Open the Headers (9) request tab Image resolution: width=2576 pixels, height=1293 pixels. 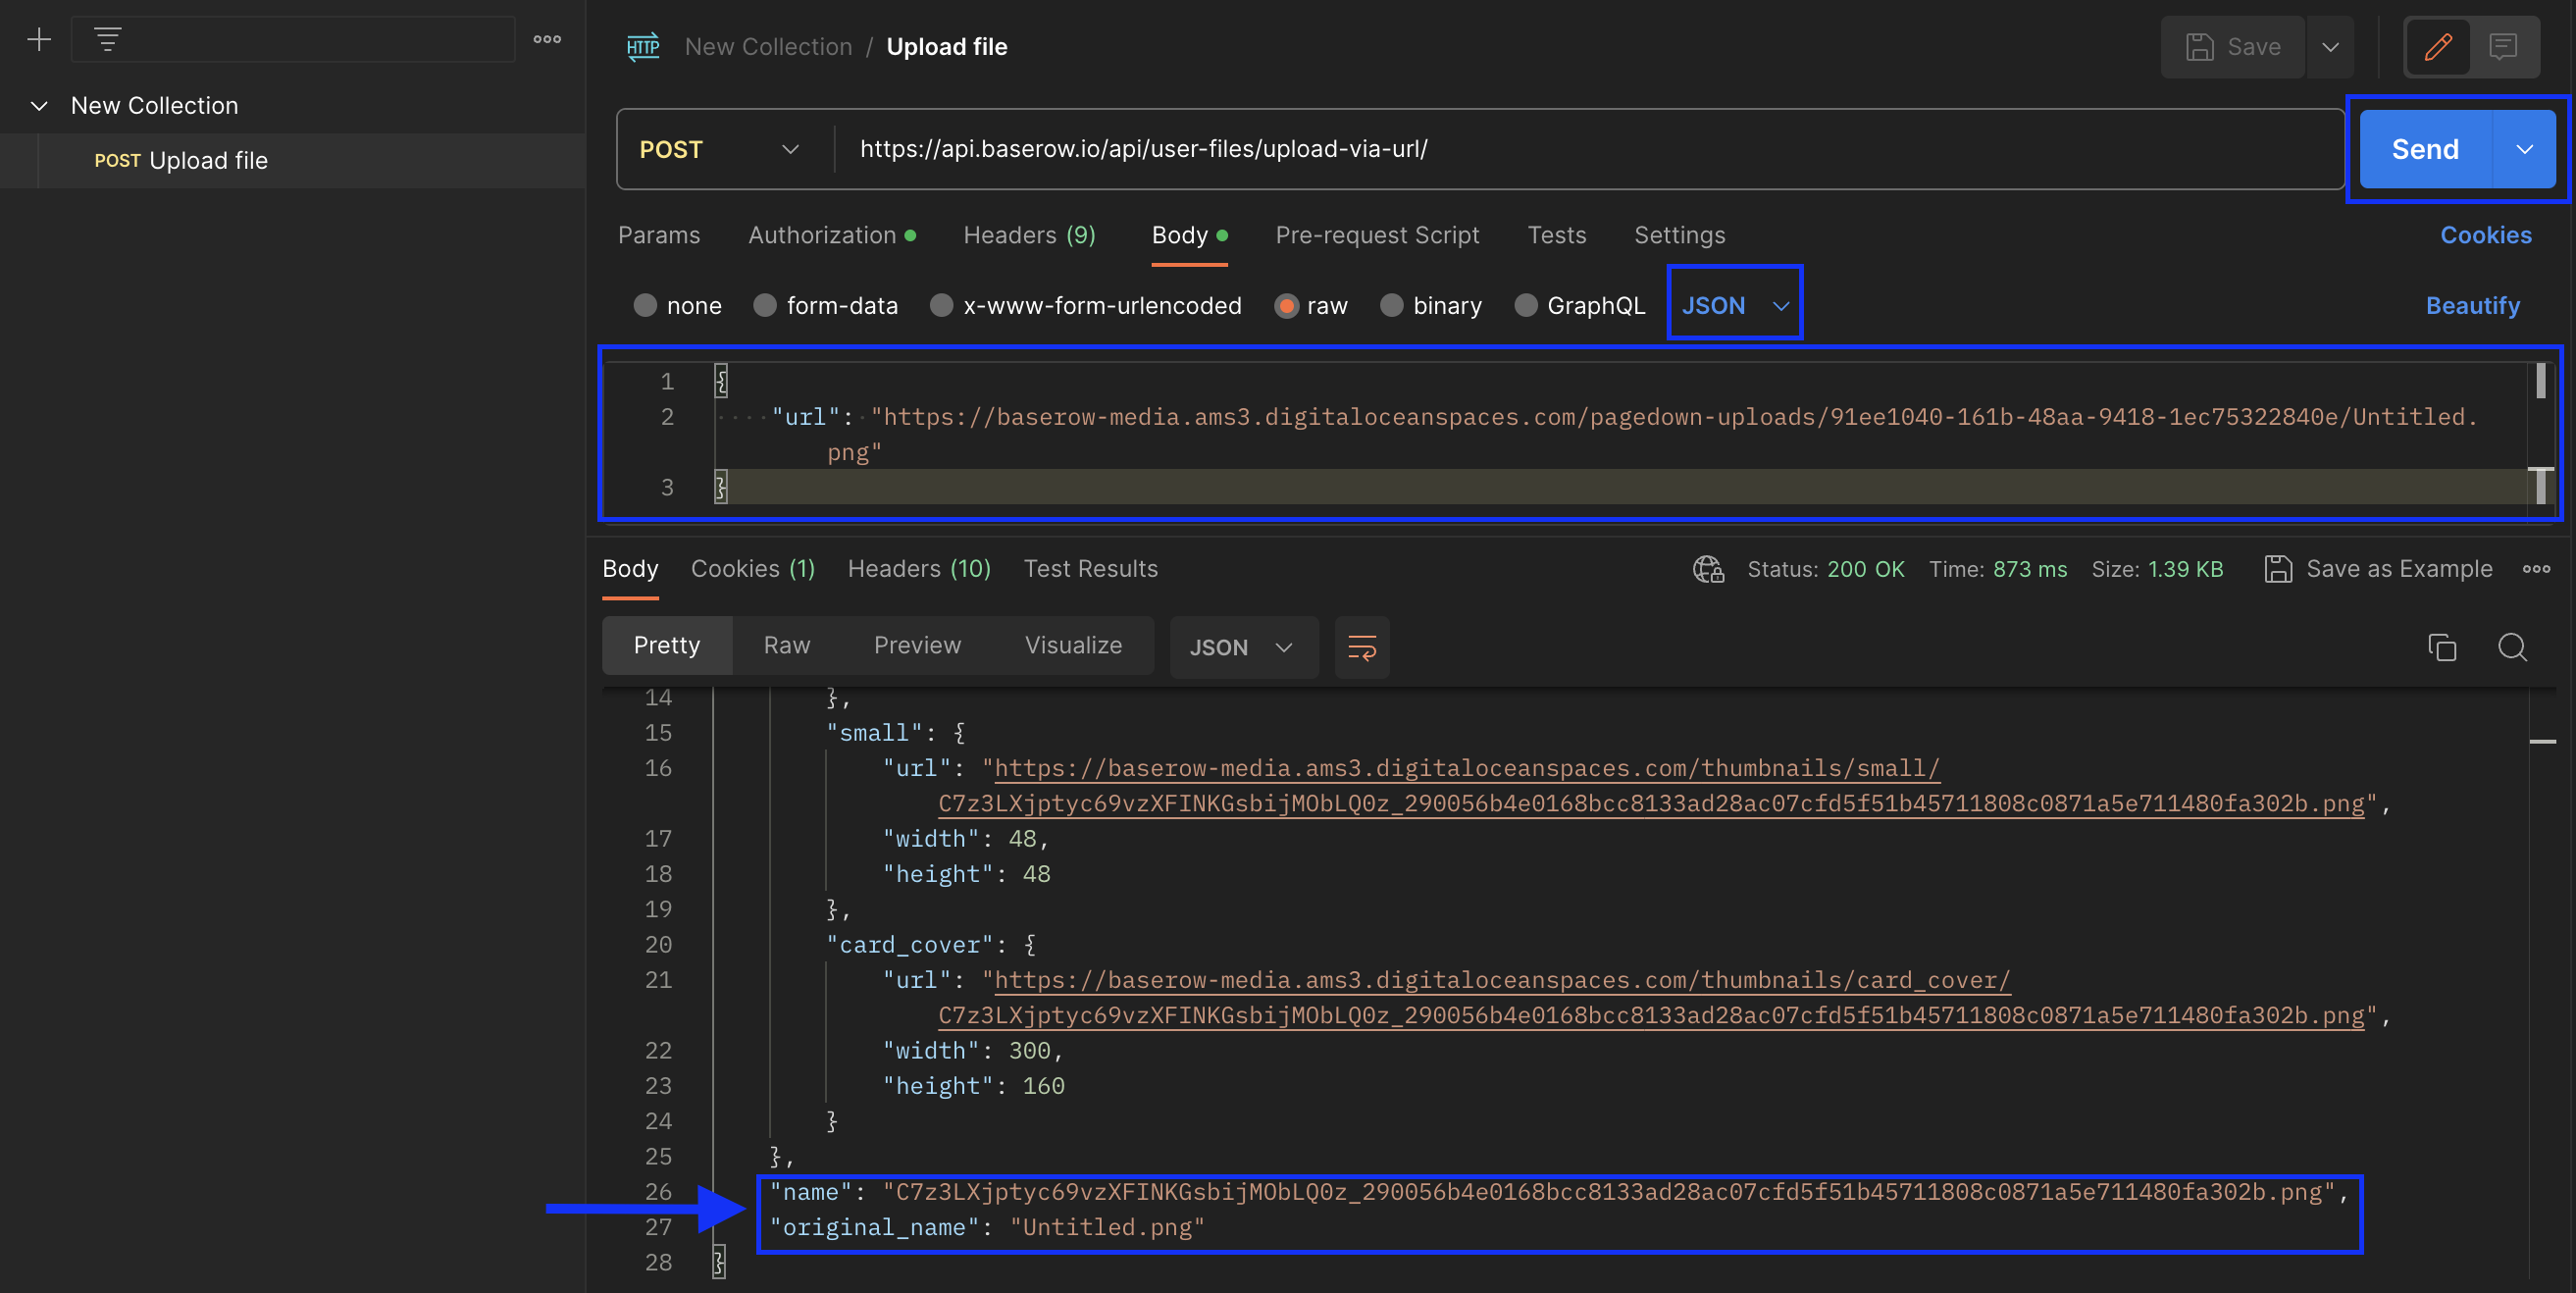pos(1029,235)
